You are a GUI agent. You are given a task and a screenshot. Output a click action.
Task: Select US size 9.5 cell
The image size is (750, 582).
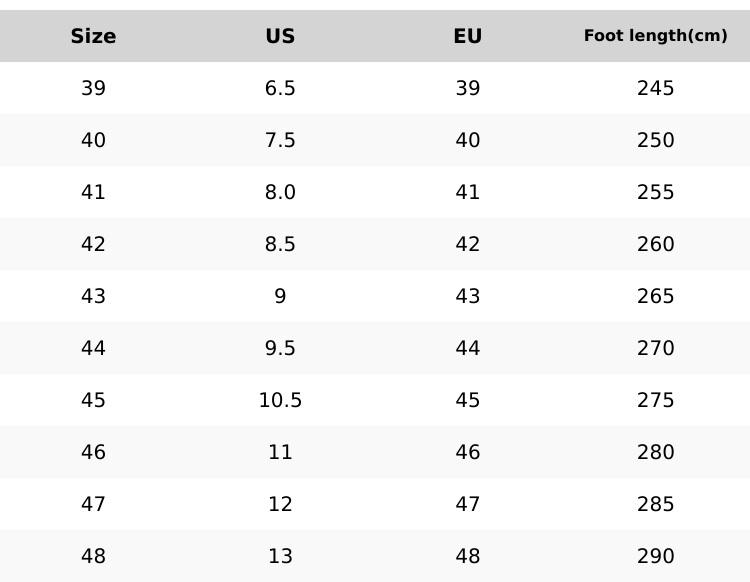(x=280, y=348)
